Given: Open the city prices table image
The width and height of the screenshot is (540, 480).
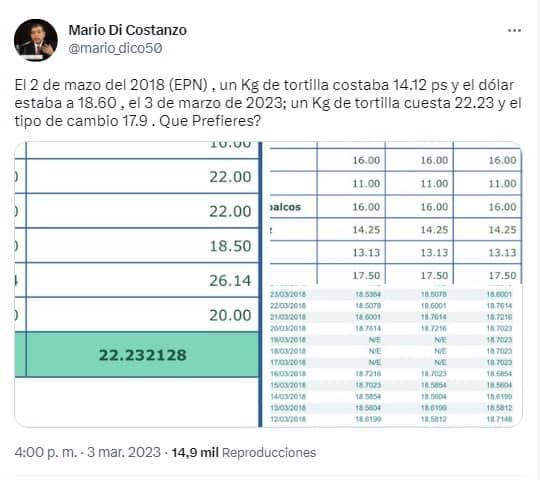Looking at the screenshot, I should (x=392, y=213).
